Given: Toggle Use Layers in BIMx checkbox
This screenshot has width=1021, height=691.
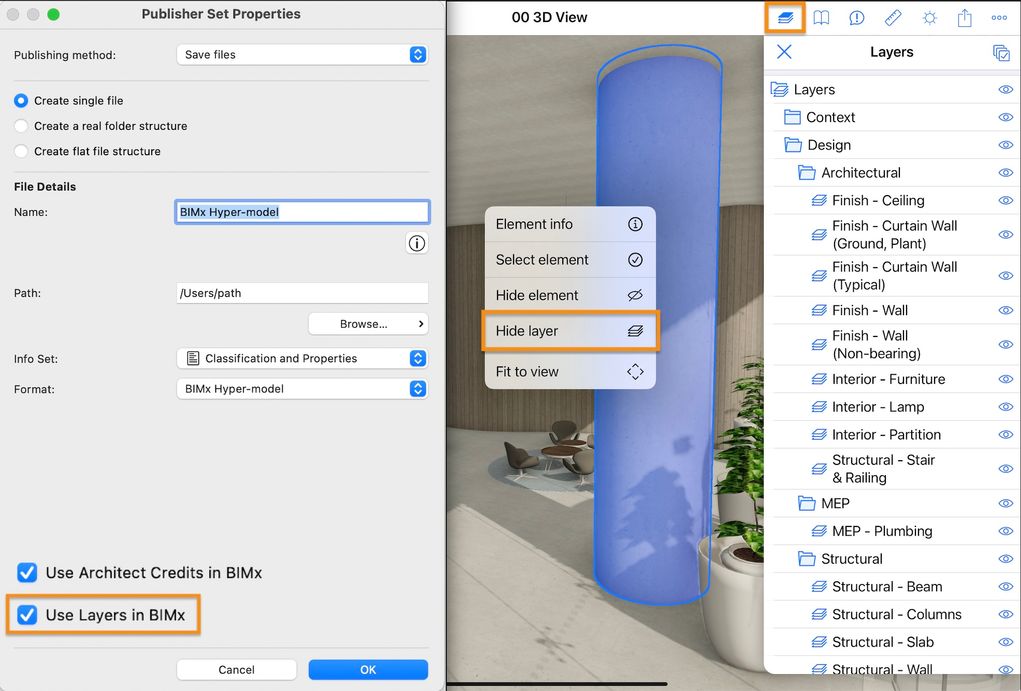Looking at the screenshot, I should (27, 615).
